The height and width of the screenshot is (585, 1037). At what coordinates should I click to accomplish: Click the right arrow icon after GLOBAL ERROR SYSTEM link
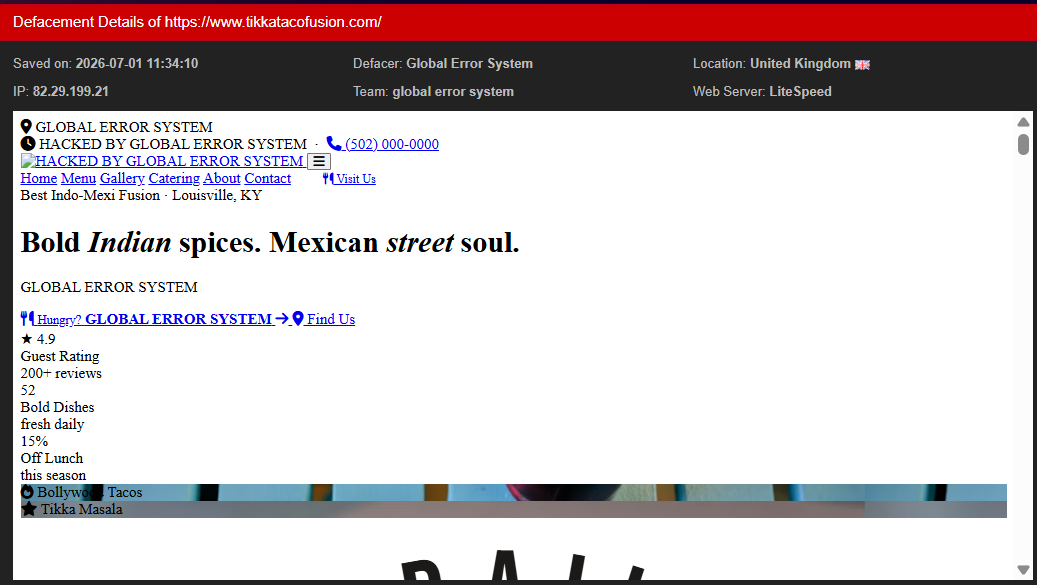tap(282, 319)
